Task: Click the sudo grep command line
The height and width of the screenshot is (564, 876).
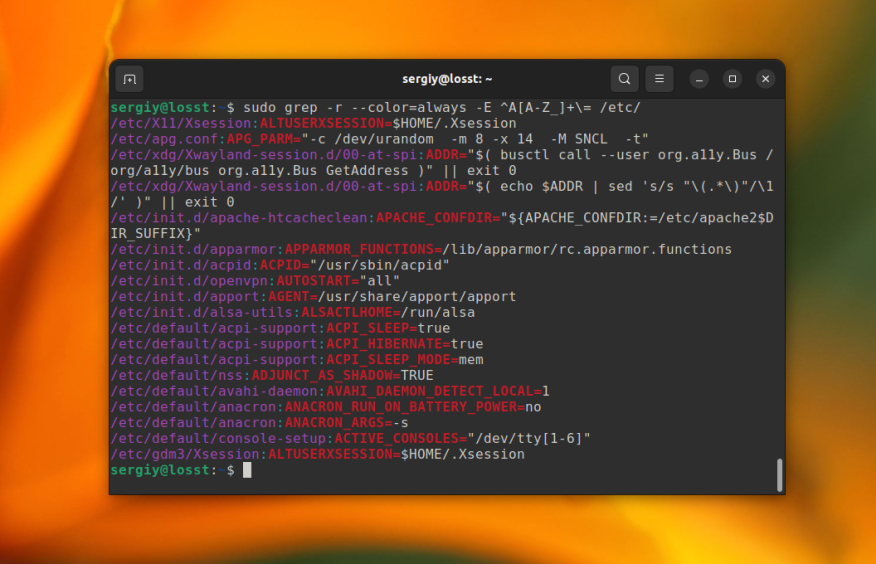Action: [x=375, y=107]
